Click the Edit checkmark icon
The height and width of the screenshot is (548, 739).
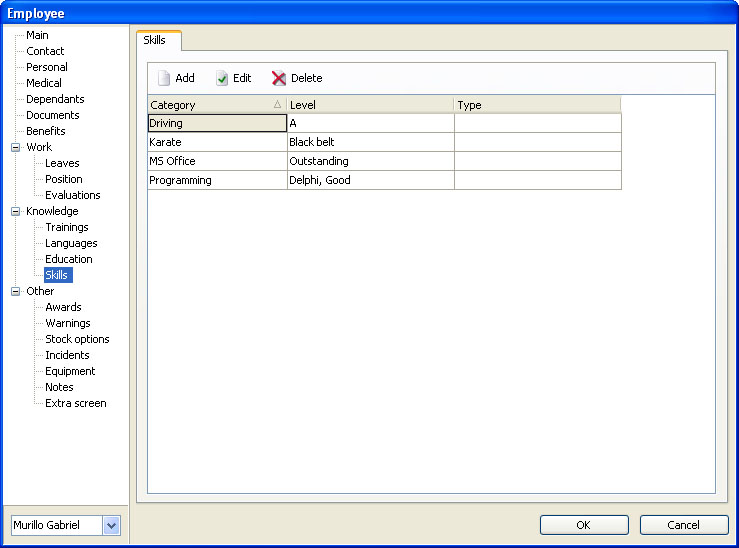(222, 78)
